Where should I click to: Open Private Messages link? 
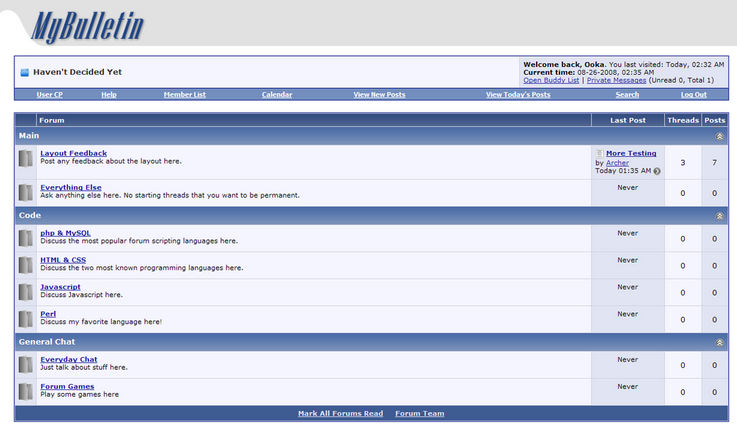pos(619,80)
